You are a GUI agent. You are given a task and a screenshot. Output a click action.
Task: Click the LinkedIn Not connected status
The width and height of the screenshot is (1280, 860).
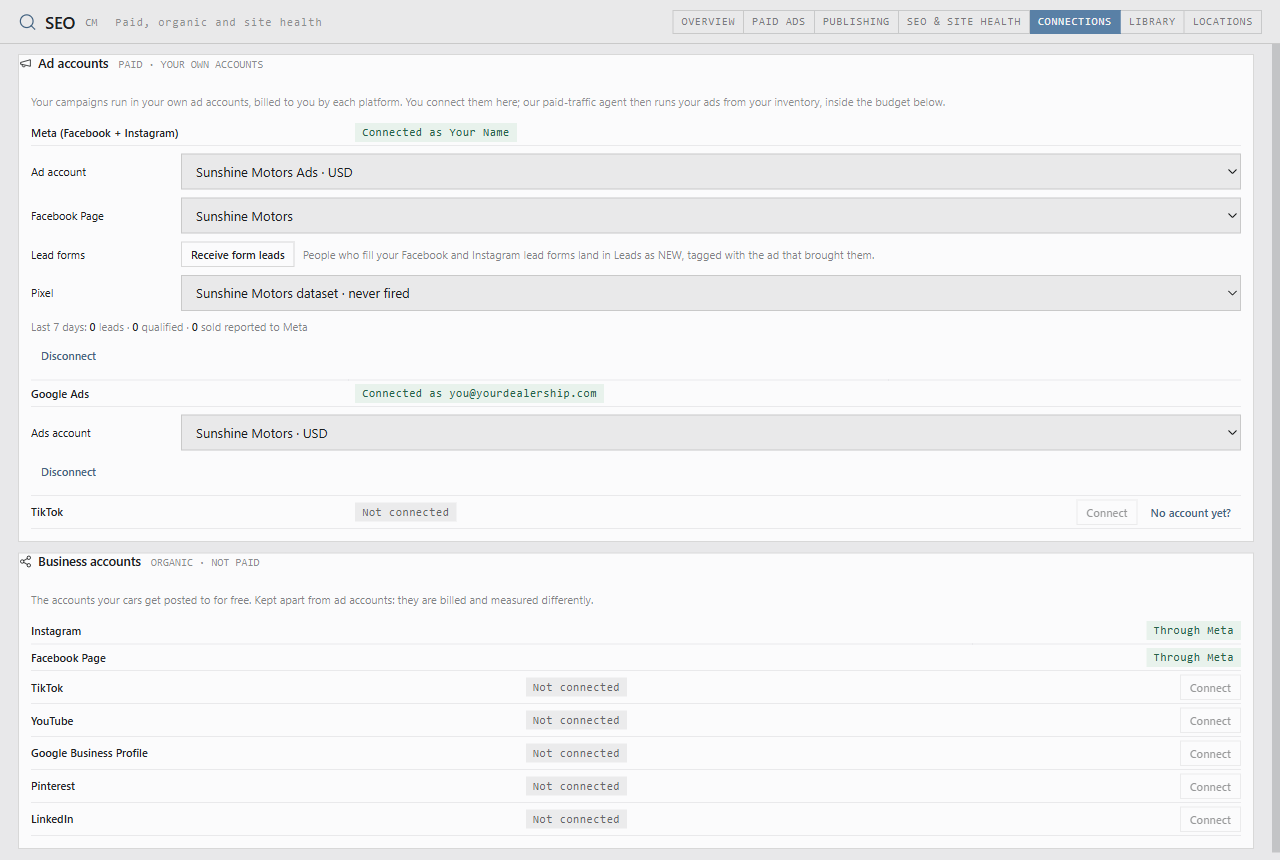click(x=576, y=819)
